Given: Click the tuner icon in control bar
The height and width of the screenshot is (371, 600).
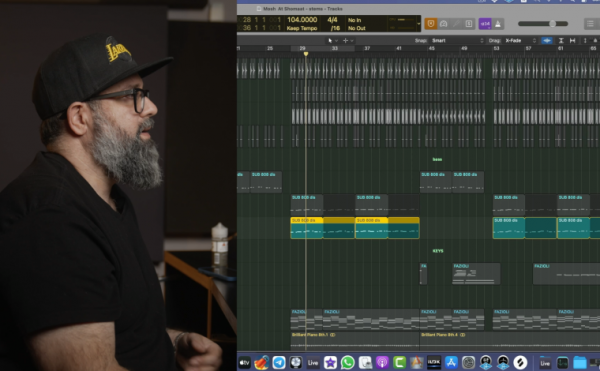Looking at the screenshot, I should coord(443,24).
